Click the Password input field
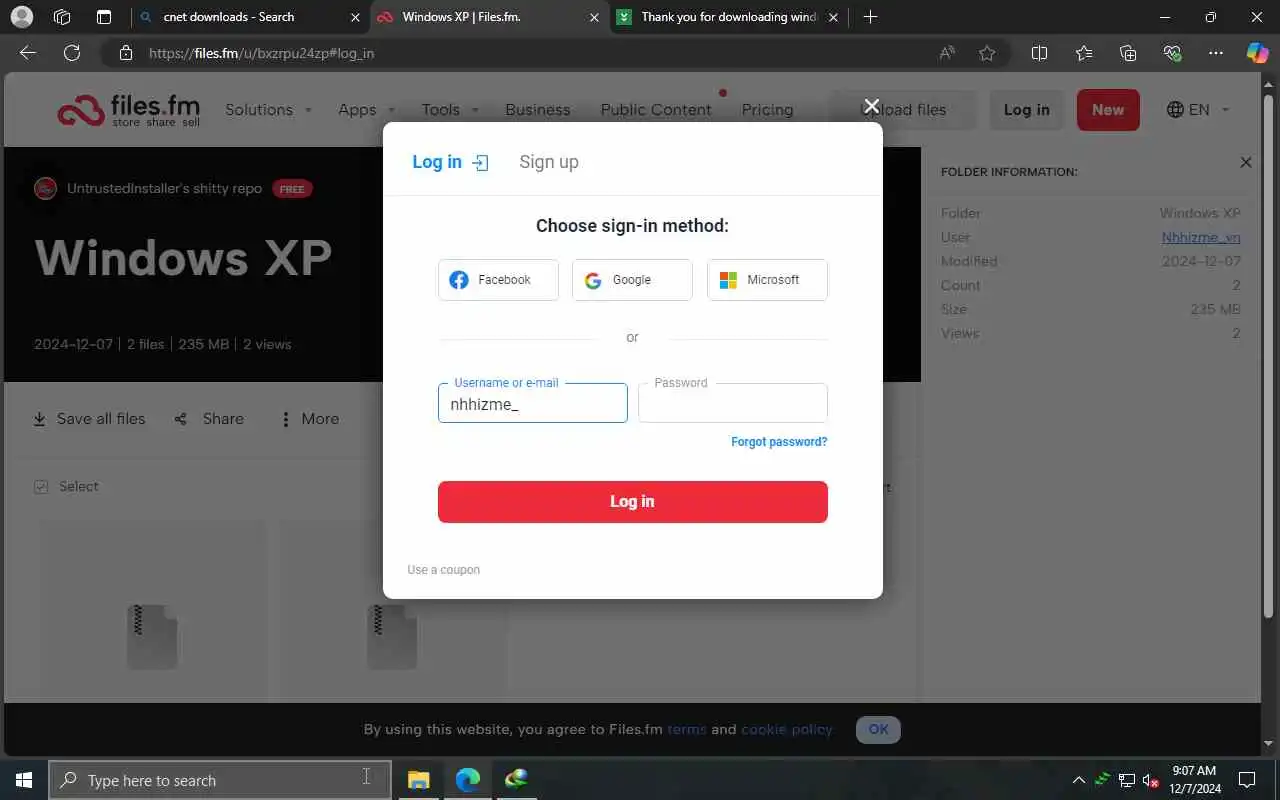 [732, 404]
